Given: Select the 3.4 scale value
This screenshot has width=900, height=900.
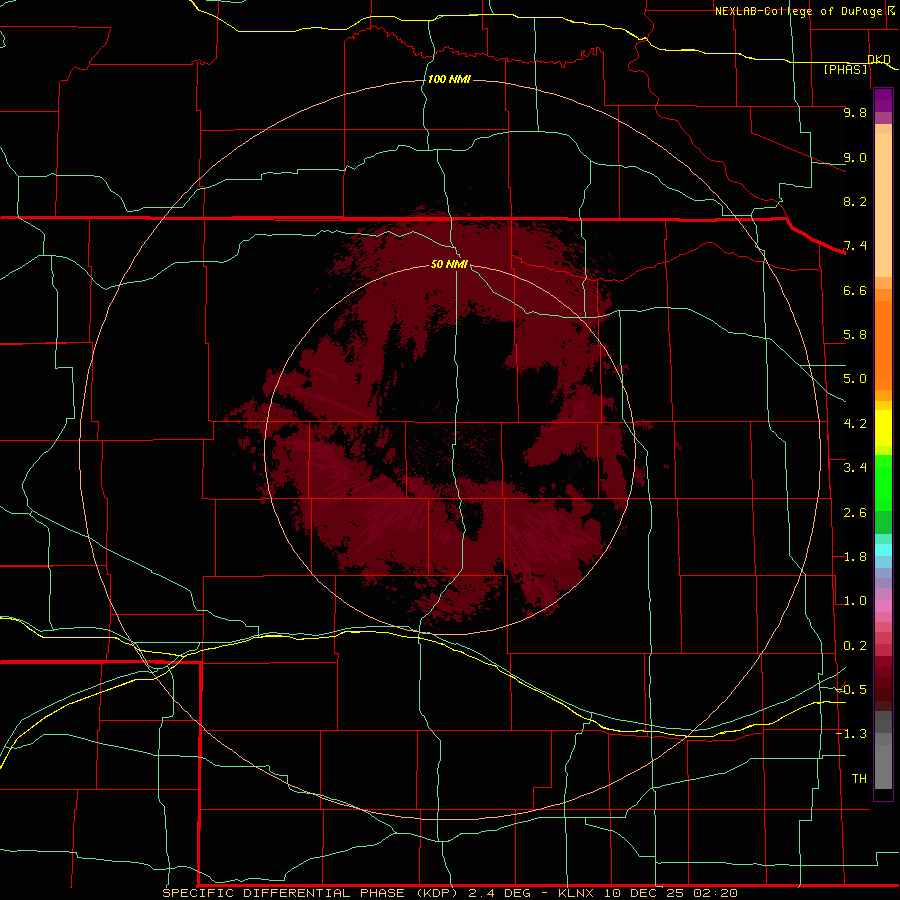Looking at the screenshot, I should coord(855,468).
